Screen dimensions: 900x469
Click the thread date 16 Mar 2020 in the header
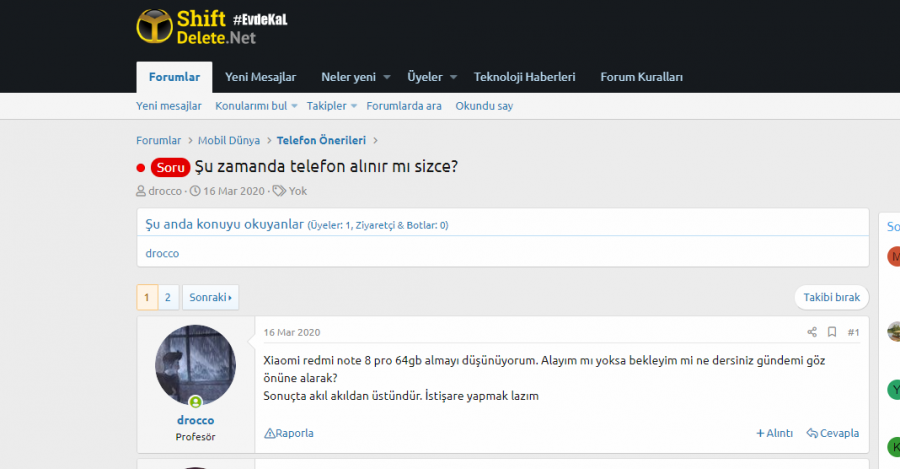coord(234,191)
